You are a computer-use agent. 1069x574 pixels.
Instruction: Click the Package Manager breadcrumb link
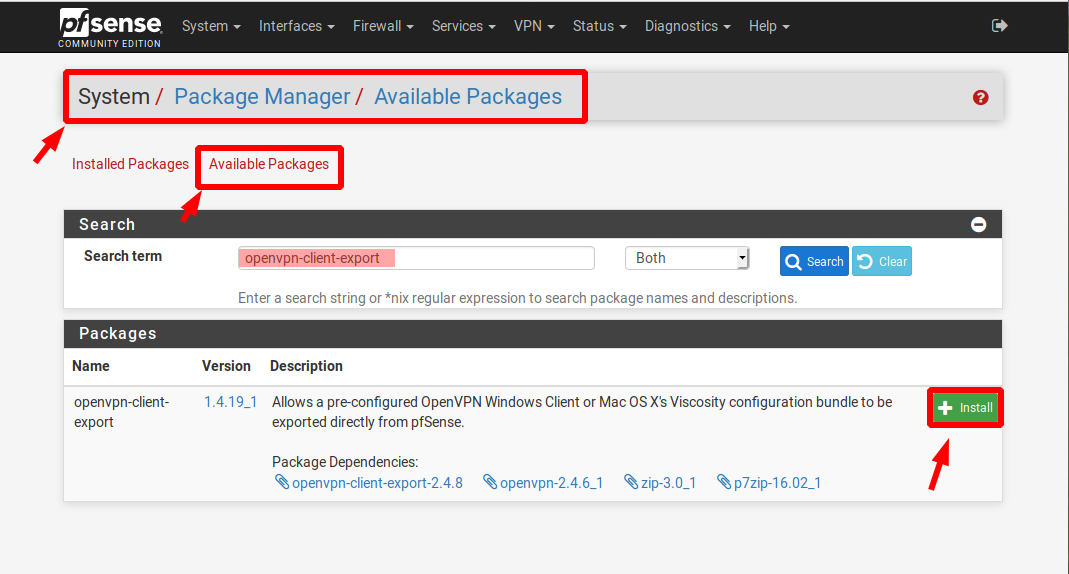262,97
